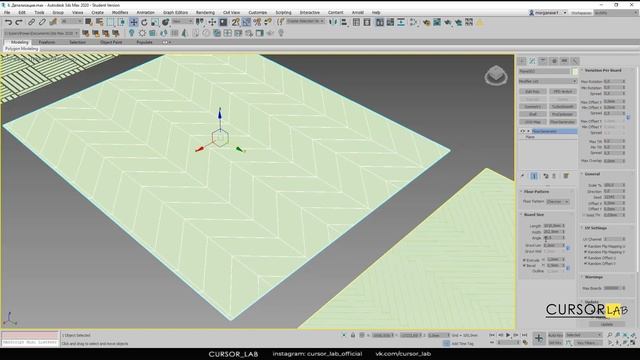Collapse the Board Size rollout
The height and width of the screenshot is (360, 640).
(x=534, y=214)
